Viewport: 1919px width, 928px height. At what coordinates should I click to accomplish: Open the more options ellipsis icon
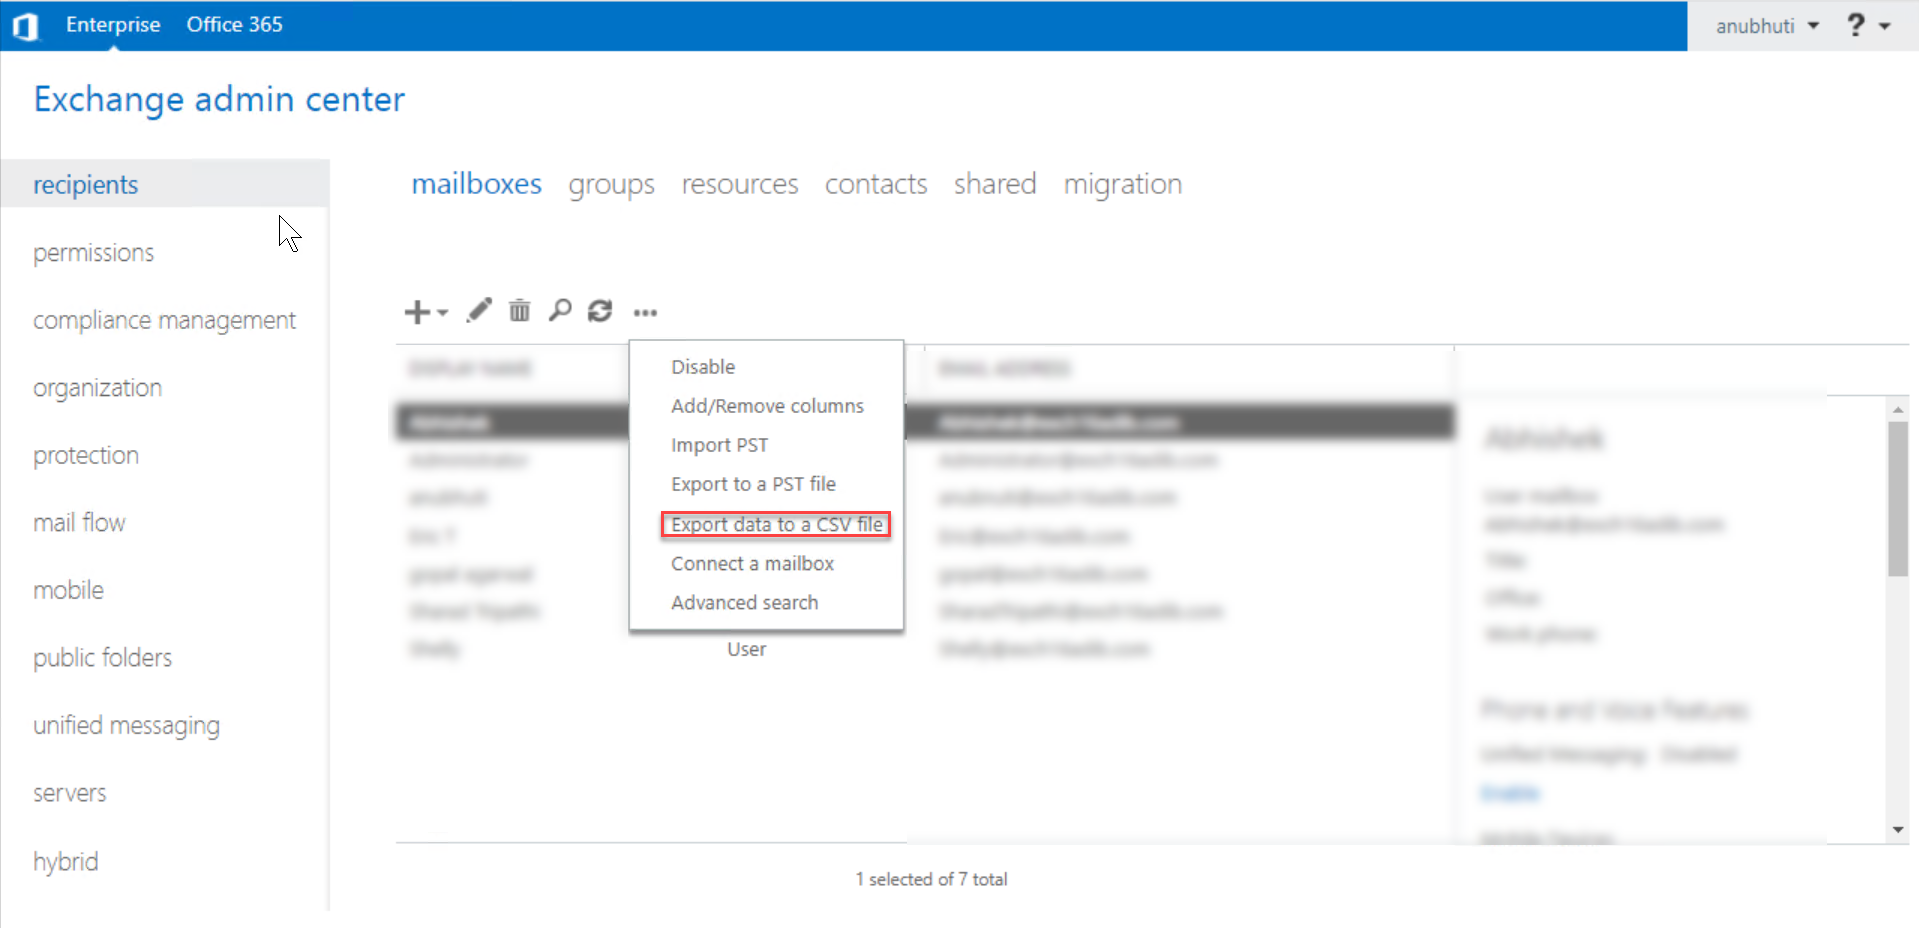pyautogui.click(x=645, y=313)
